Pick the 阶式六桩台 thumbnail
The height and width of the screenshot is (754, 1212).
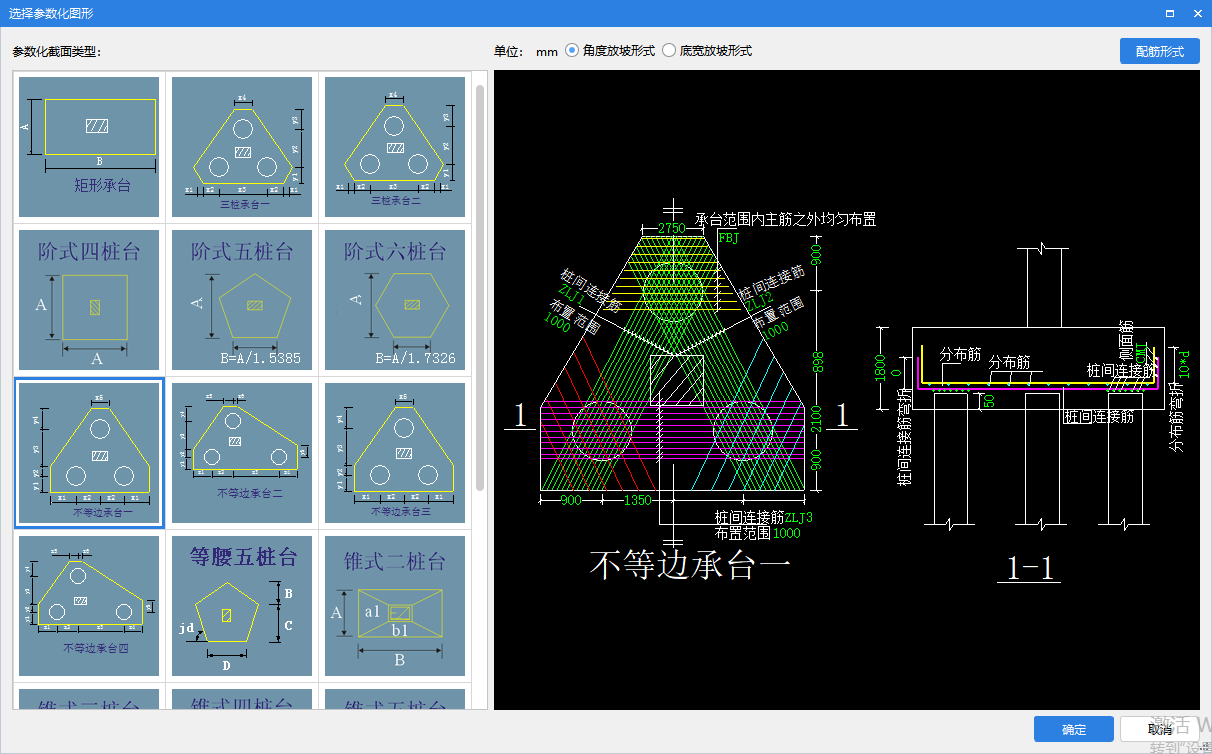(395, 300)
